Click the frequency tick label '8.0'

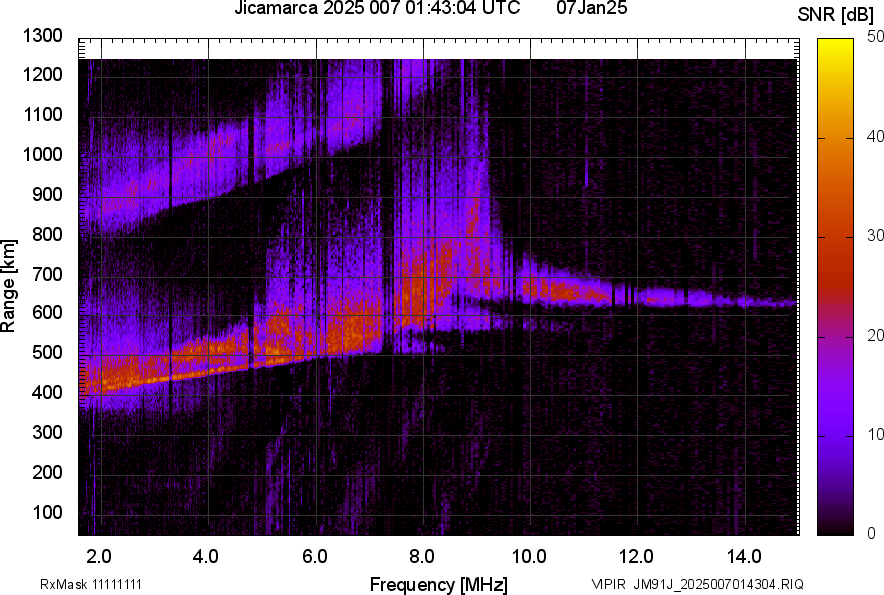pyautogui.click(x=422, y=556)
